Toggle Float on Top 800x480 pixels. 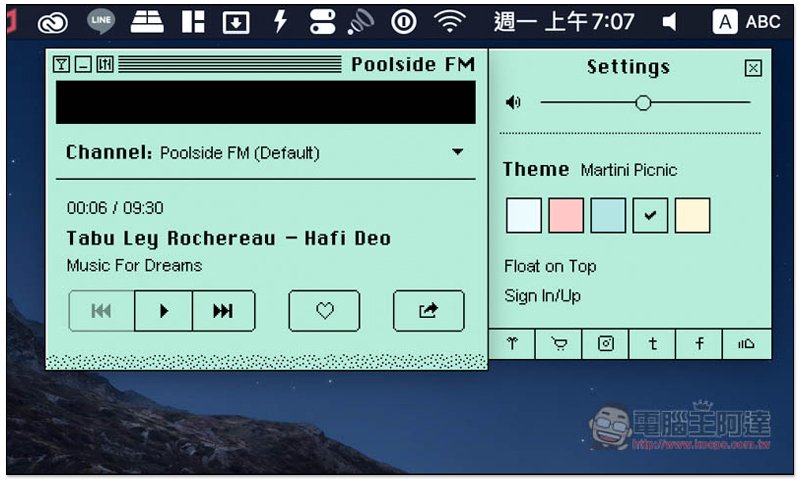coord(550,266)
